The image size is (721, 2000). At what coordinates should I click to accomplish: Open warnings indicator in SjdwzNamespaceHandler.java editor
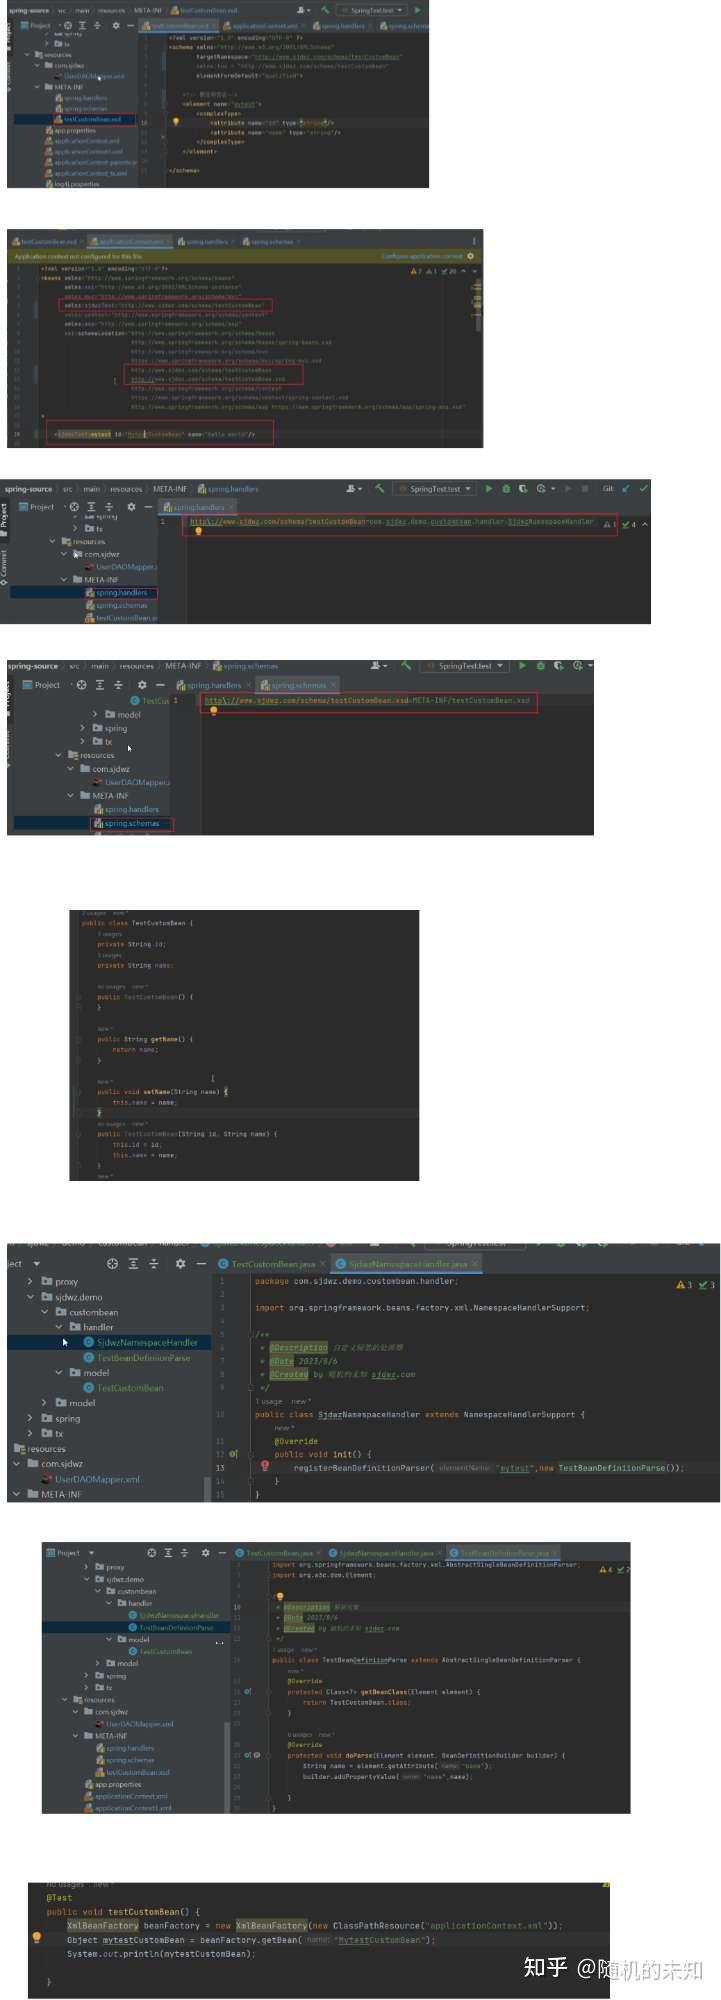(683, 1285)
